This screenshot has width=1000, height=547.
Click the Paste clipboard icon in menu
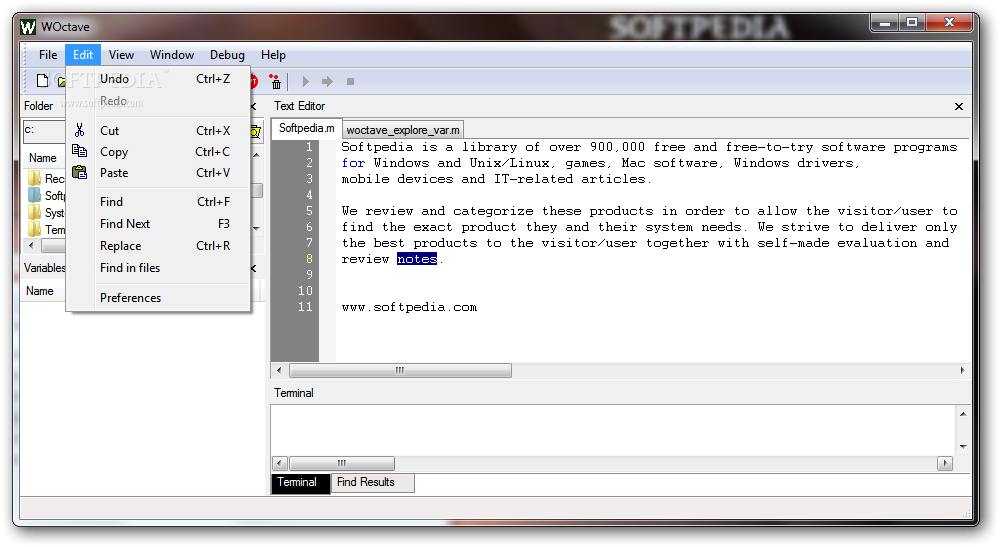(x=79, y=172)
